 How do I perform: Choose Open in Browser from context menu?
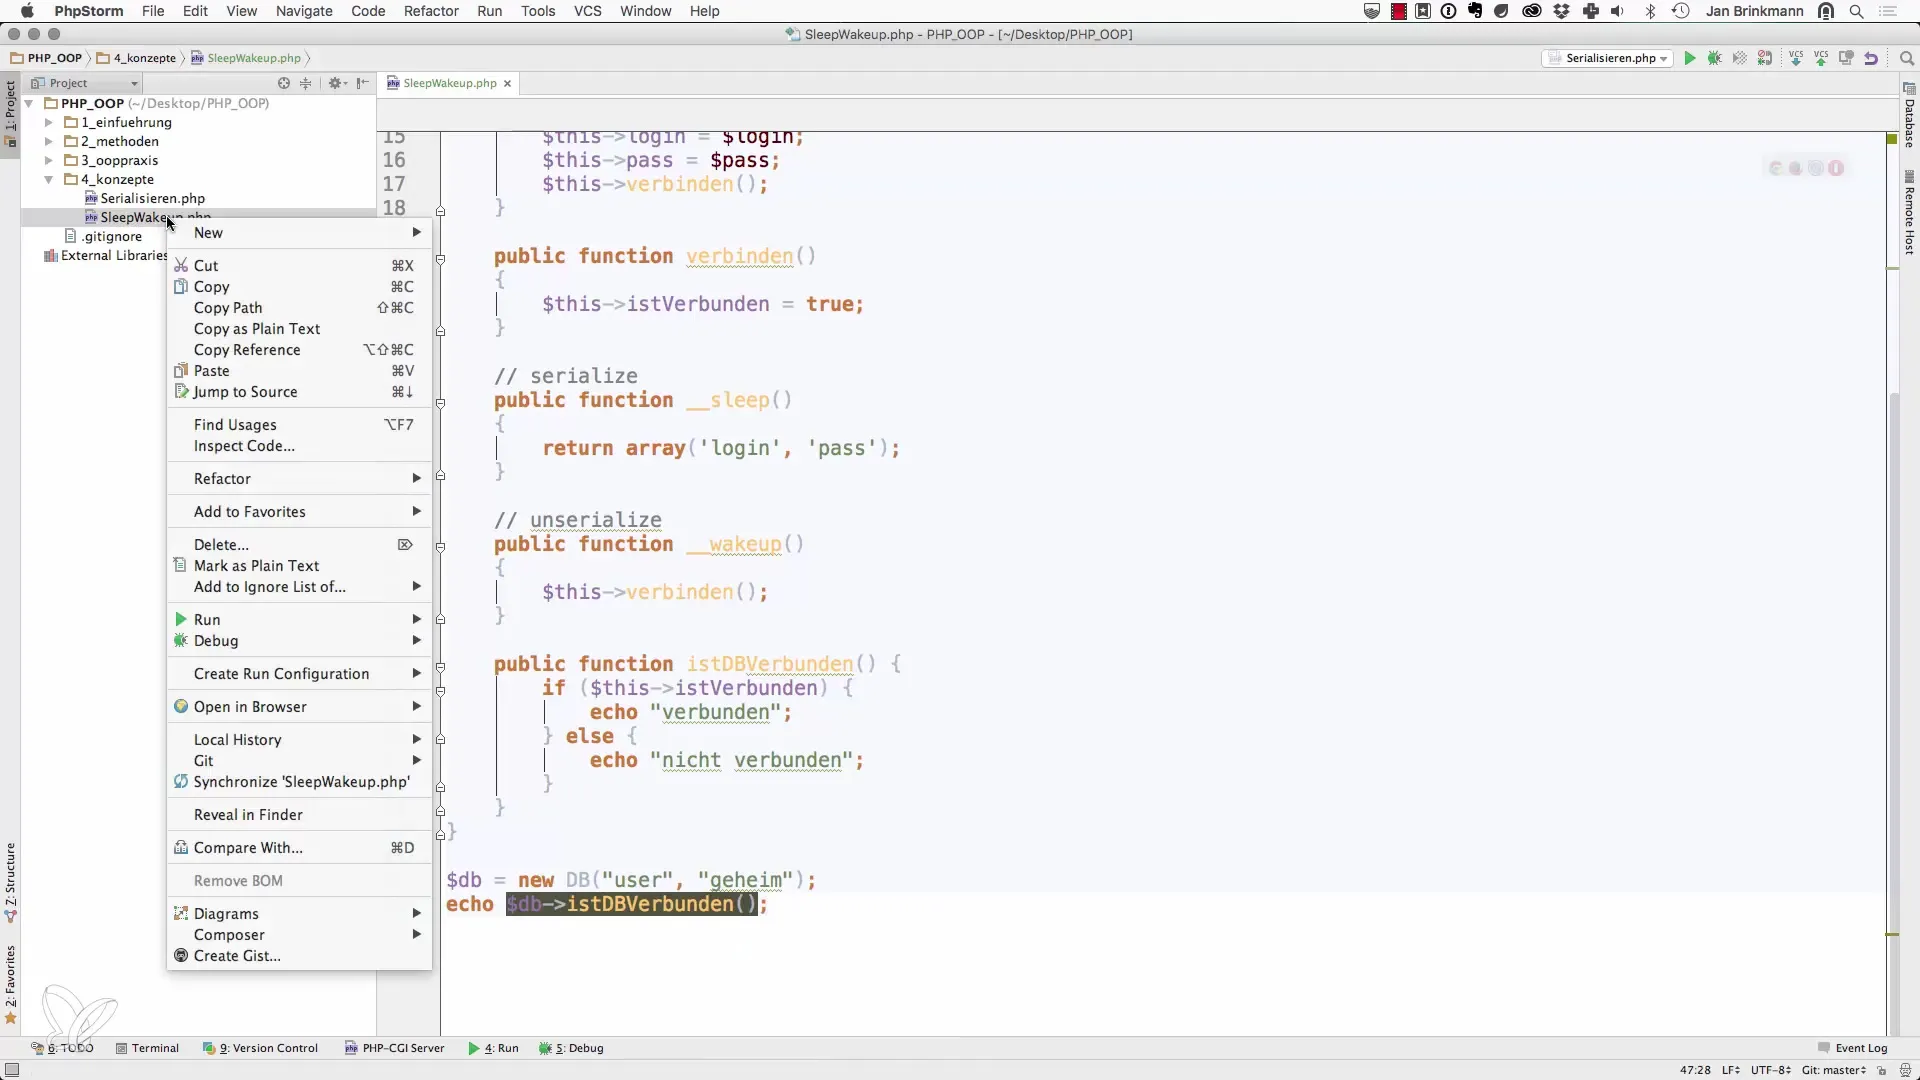point(299,707)
